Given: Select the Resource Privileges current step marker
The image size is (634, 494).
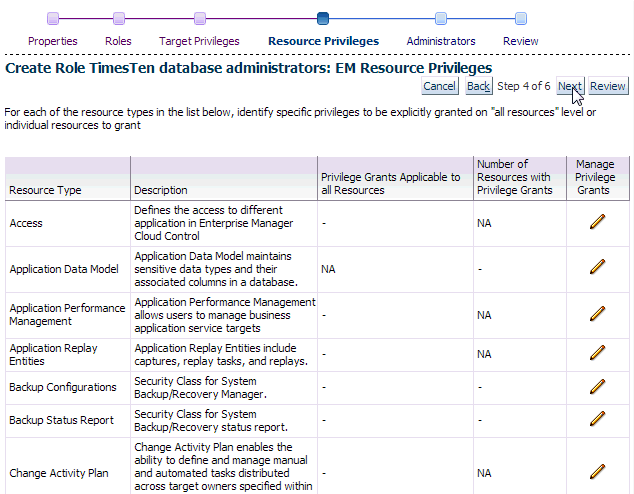Looking at the screenshot, I should coord(323,18).
